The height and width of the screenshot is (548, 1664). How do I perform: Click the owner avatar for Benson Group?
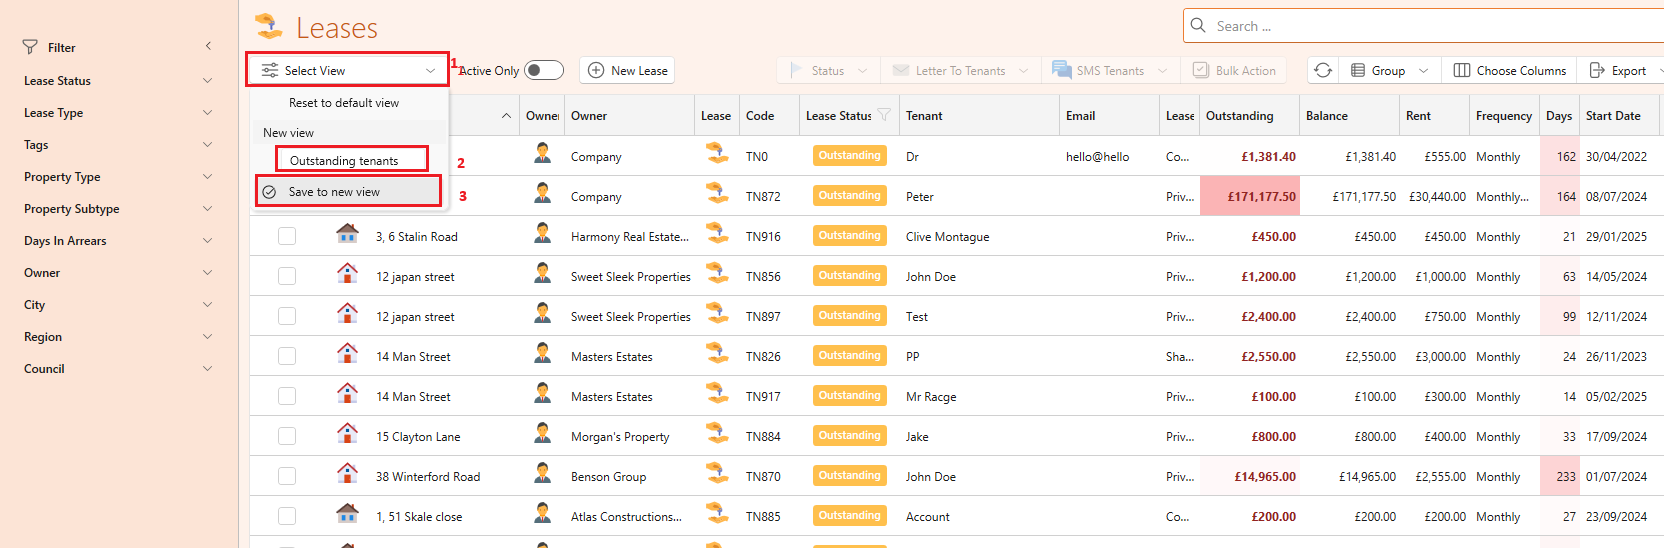[542, 473]
